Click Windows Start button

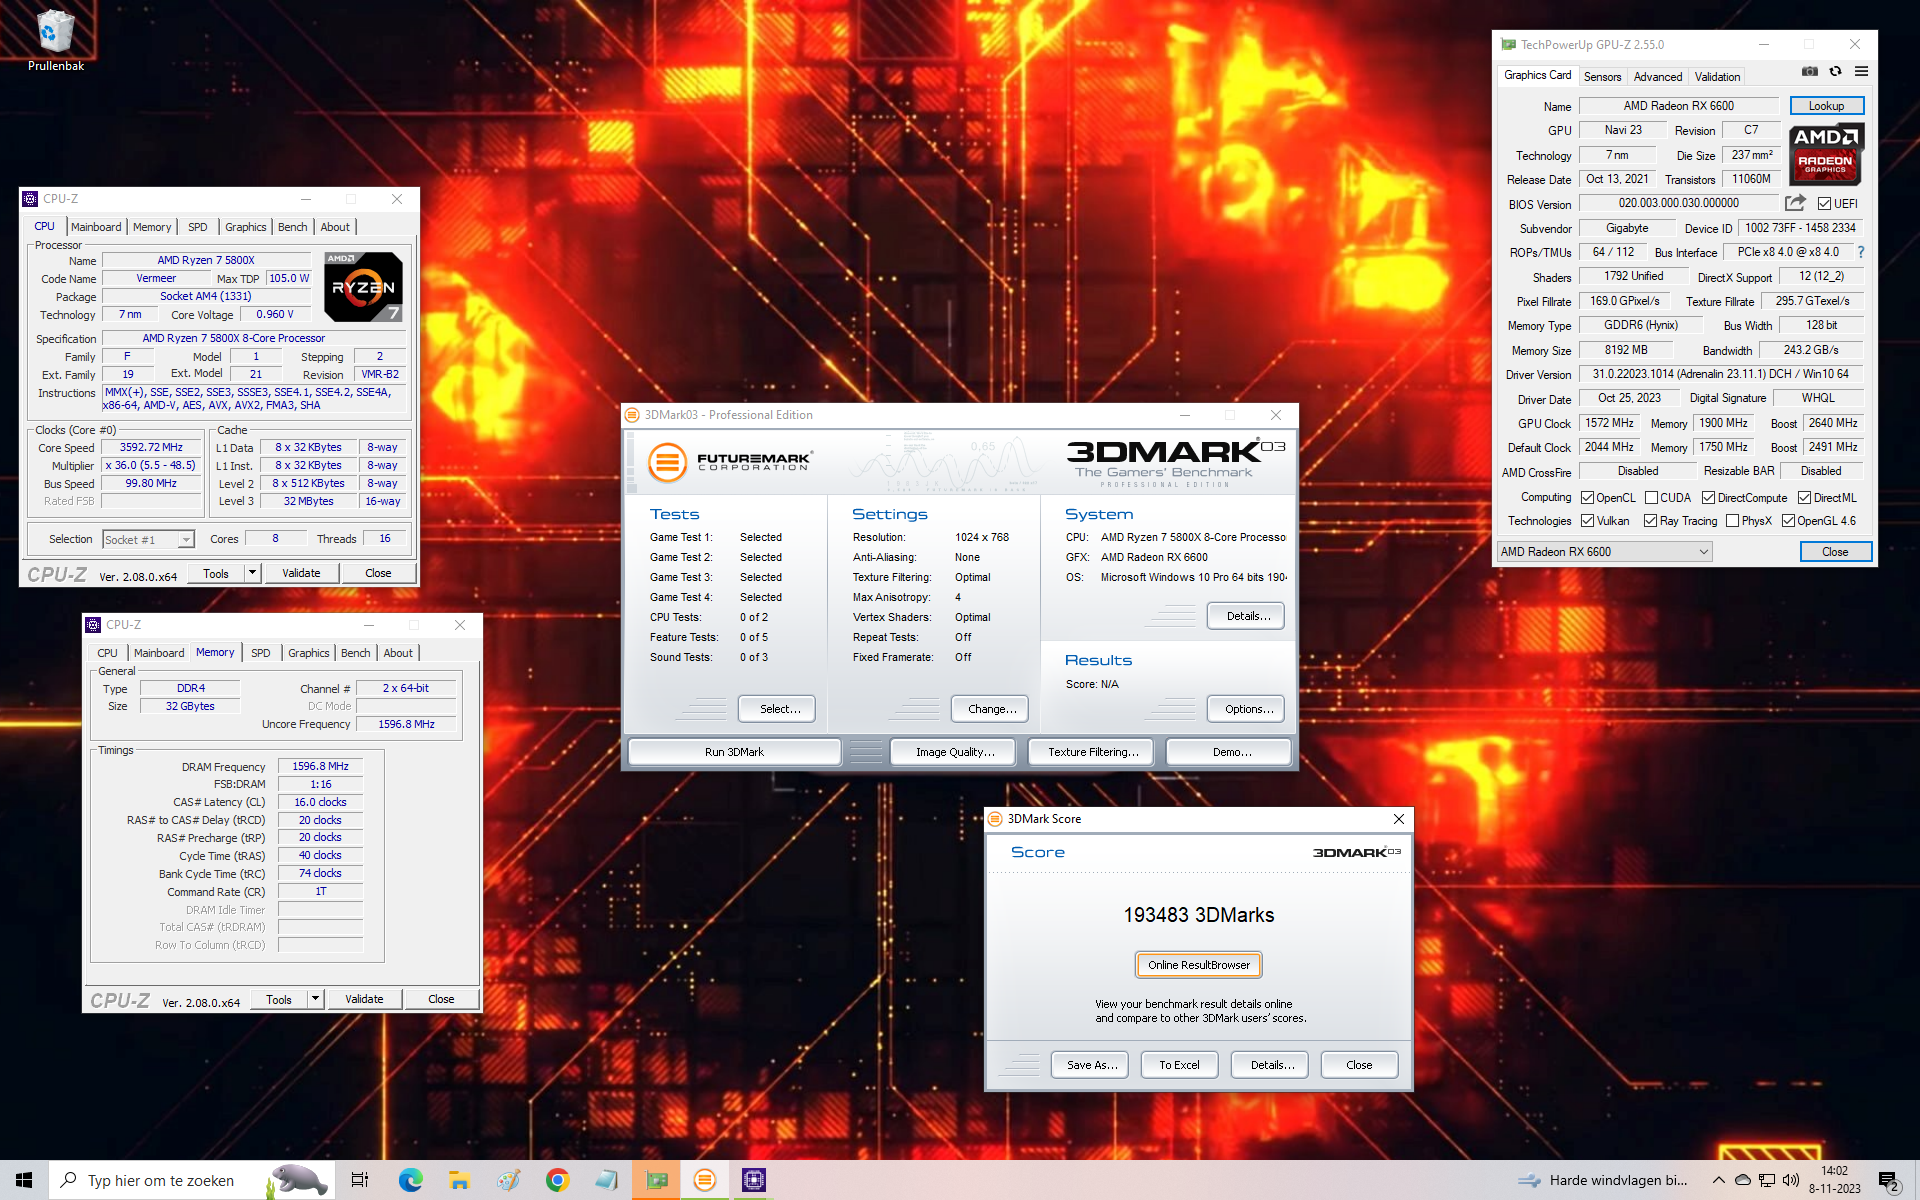click(x=24, y=1180)
